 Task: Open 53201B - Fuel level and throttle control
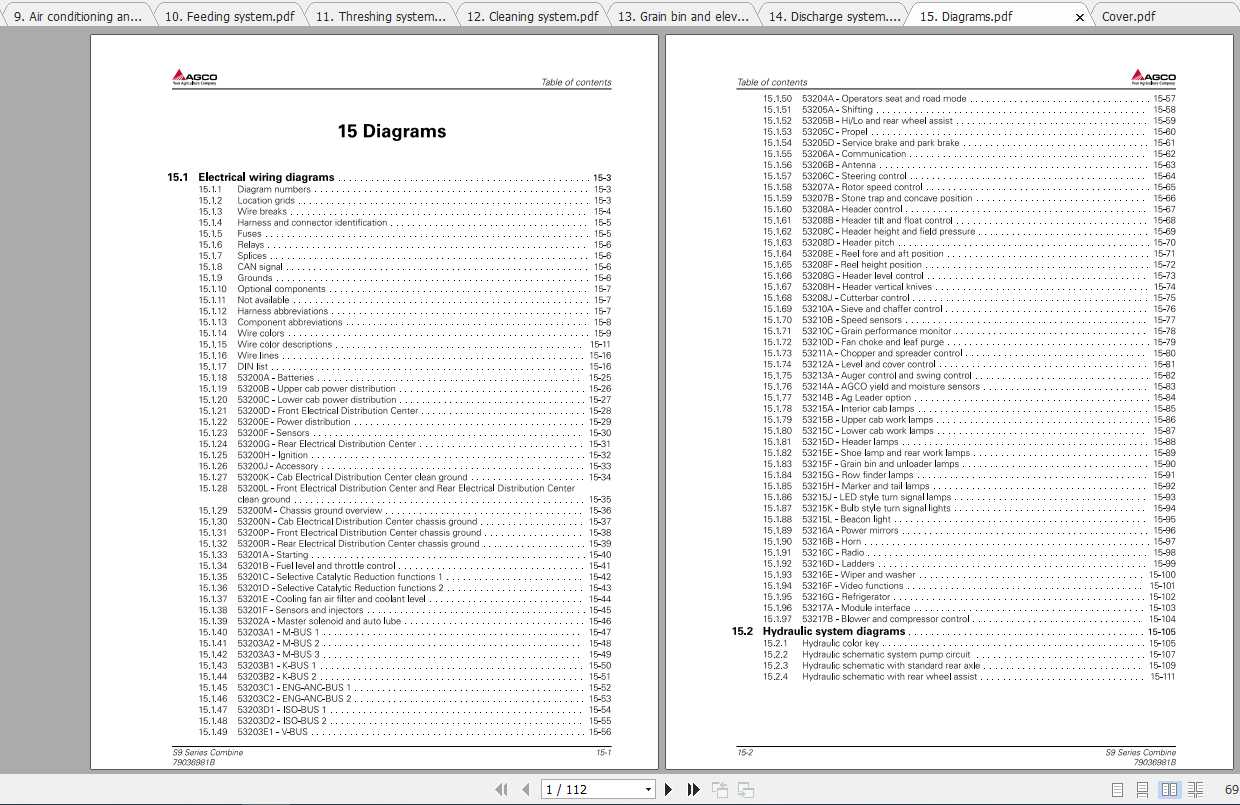point(316,566)
